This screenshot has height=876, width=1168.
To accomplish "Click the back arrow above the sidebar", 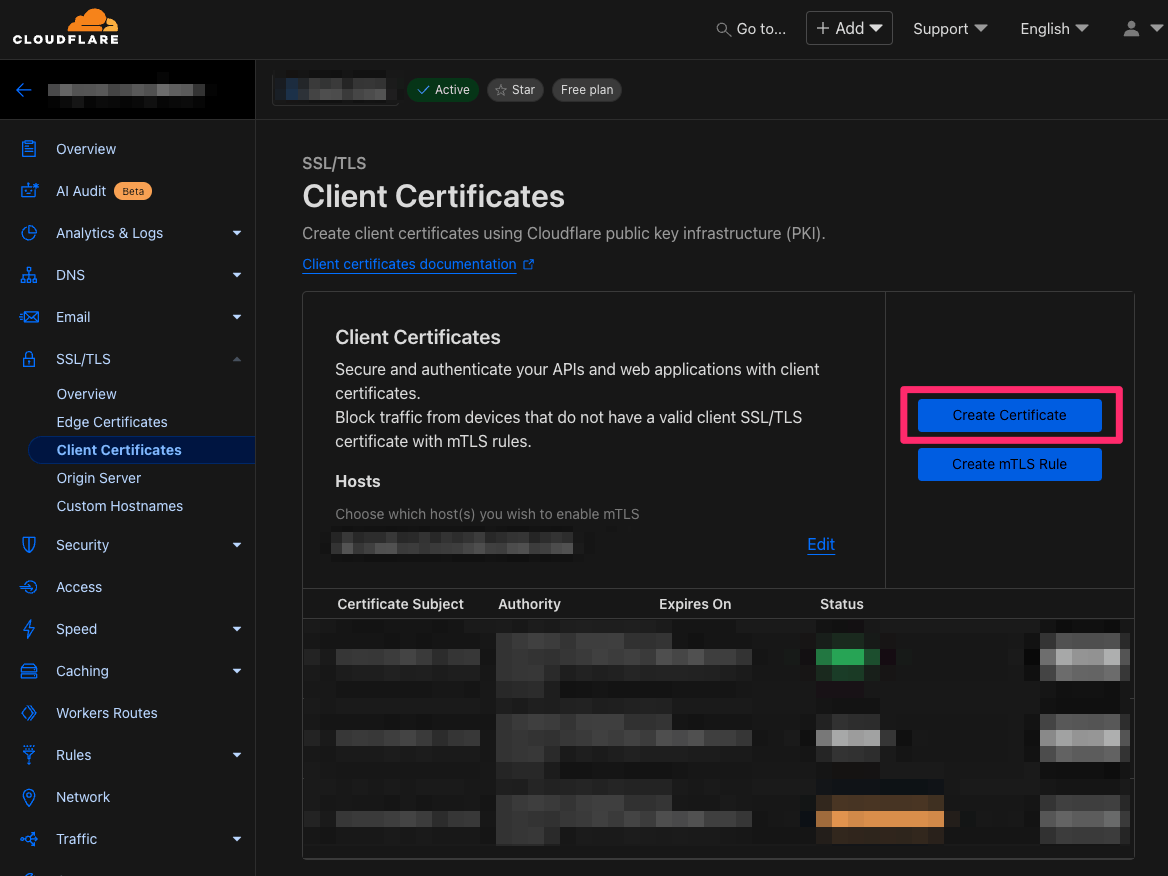I will coord(24,89).
